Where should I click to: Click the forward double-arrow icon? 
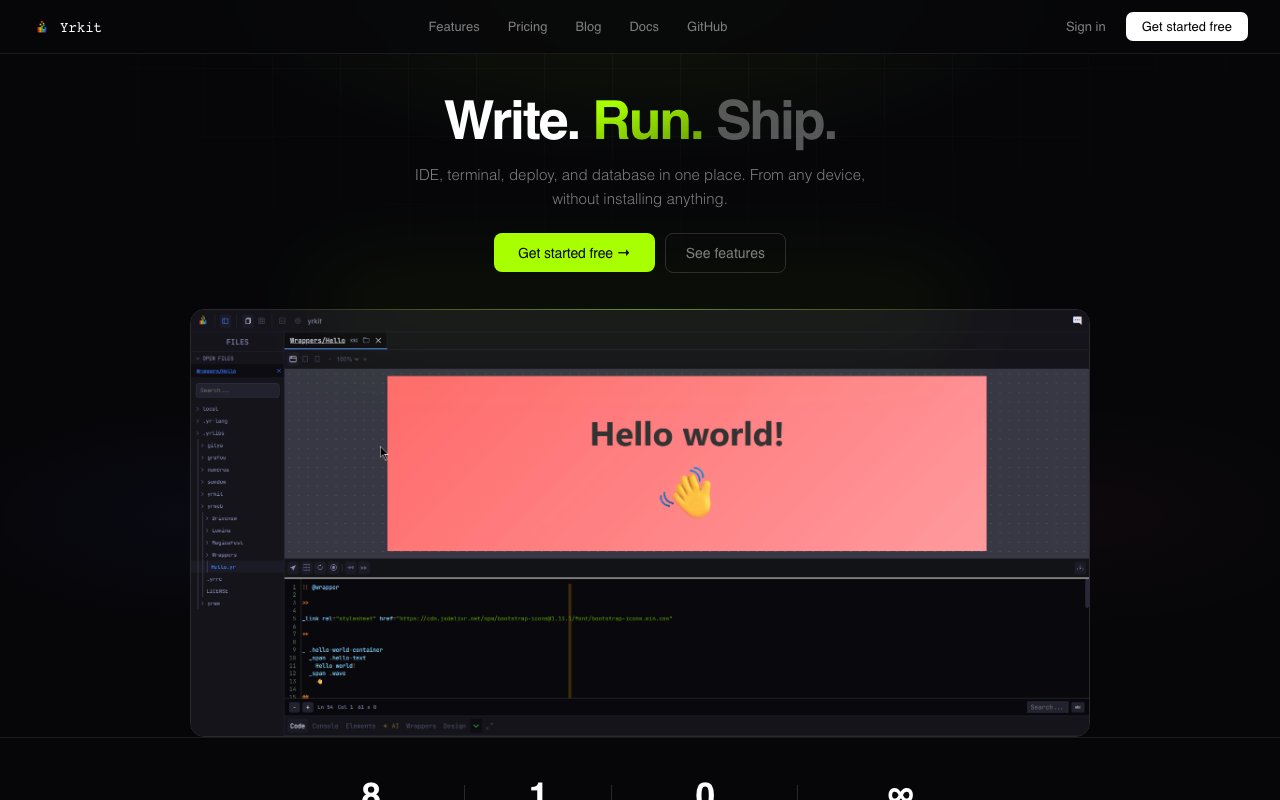click(x=364, y=568)
